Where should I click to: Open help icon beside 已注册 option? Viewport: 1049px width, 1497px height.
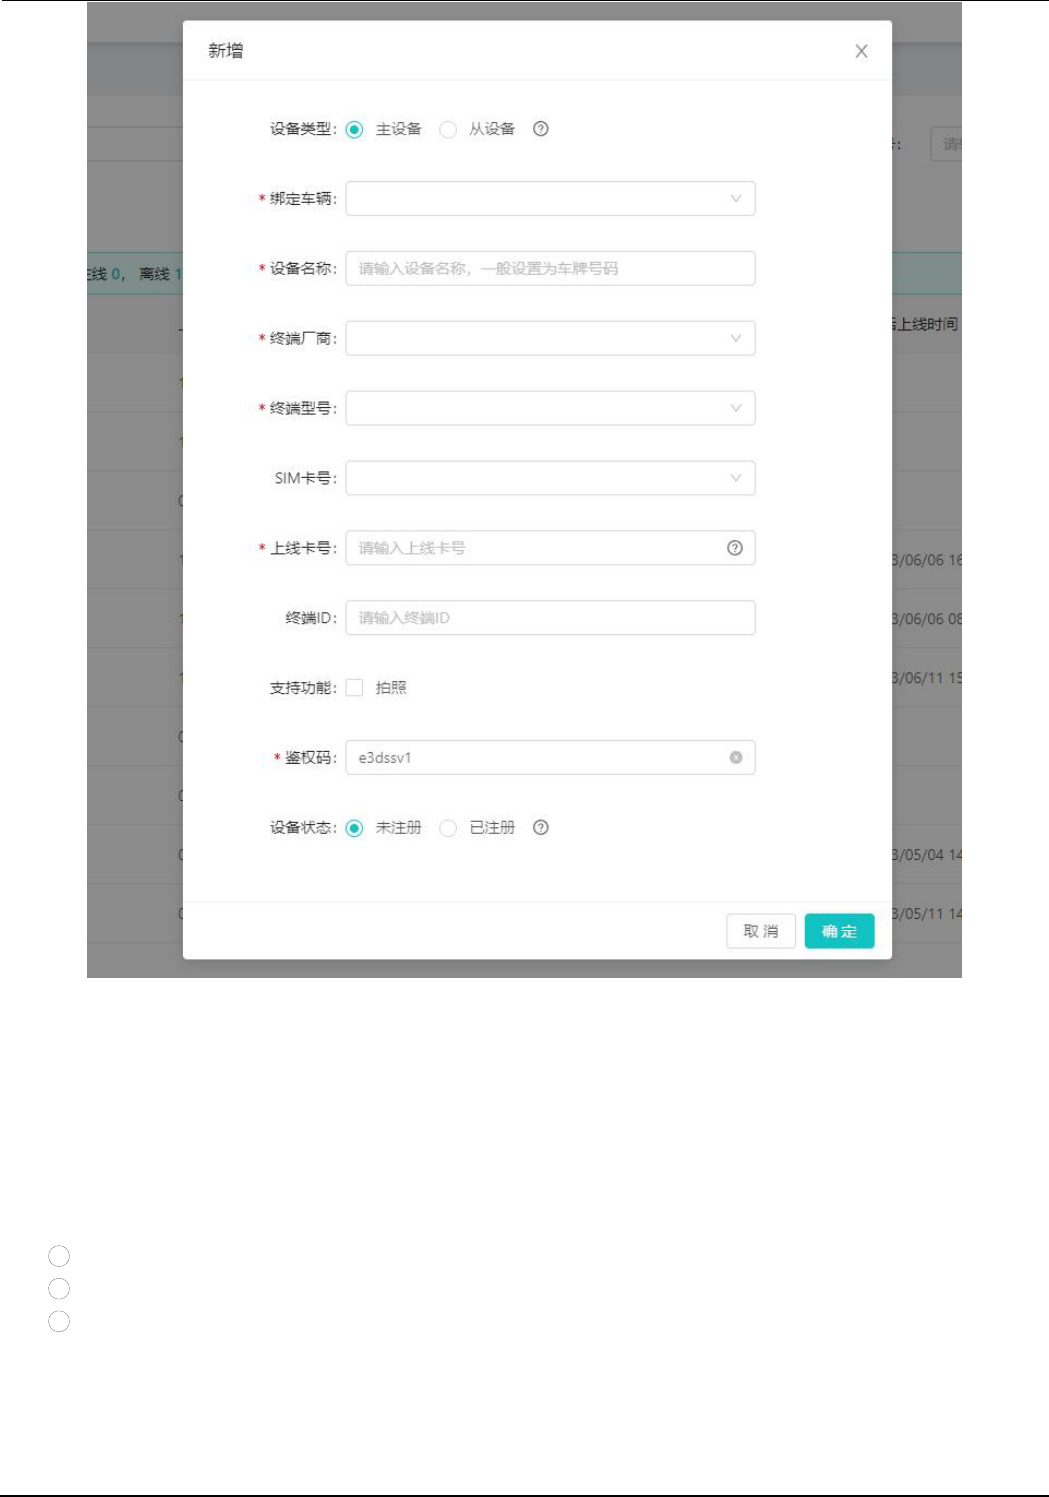(x=541, y=828)
